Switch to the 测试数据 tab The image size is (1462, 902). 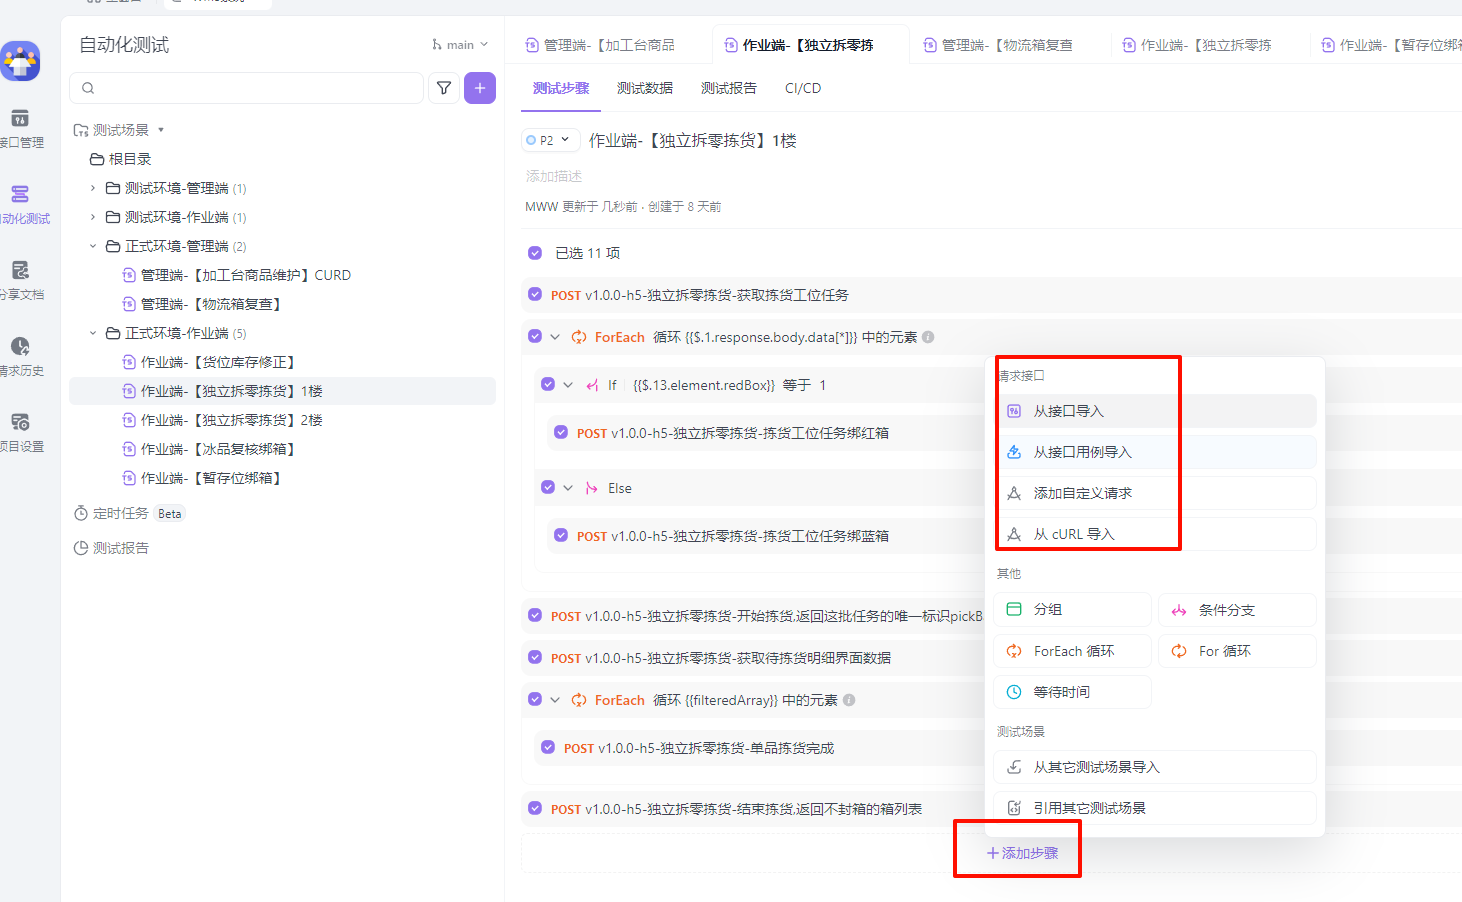pyautogui.click(x=645, y=88)
